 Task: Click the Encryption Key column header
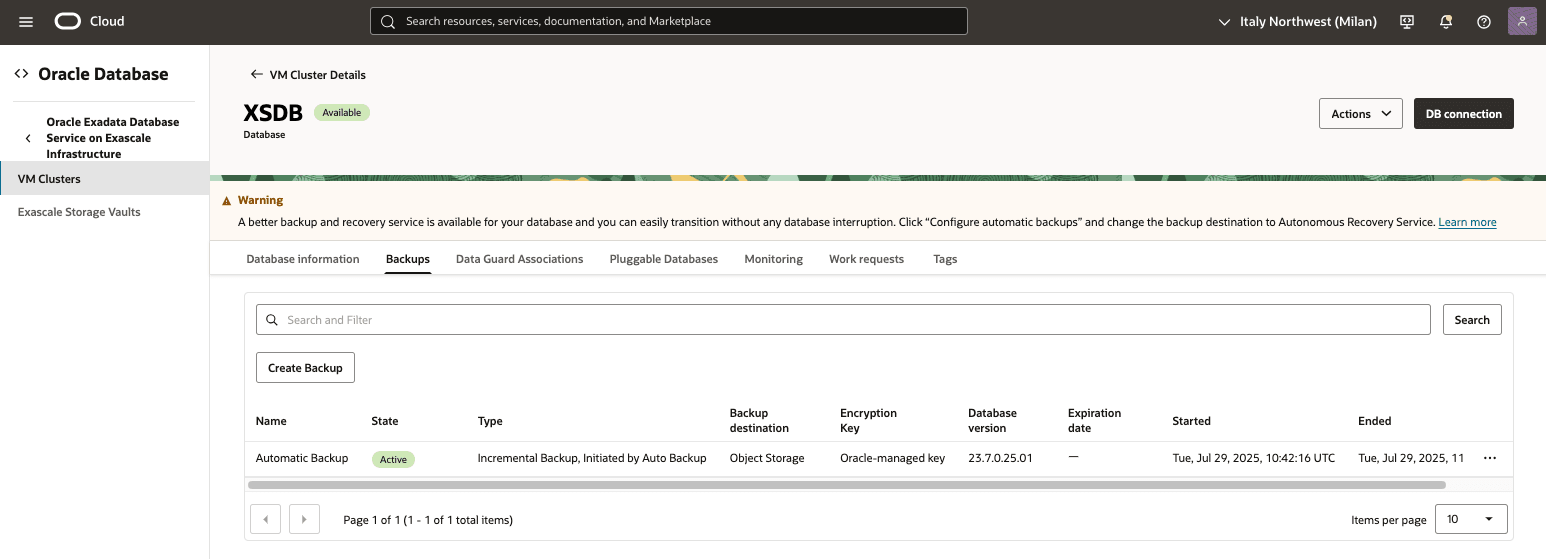pos(868,420)
